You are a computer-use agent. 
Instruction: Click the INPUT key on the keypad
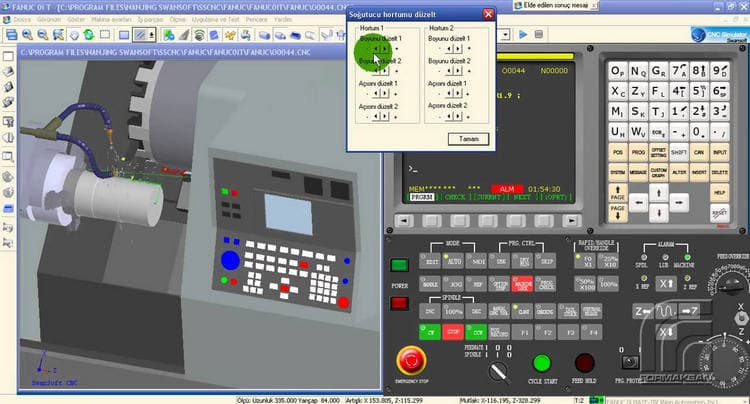coord(719,153)
